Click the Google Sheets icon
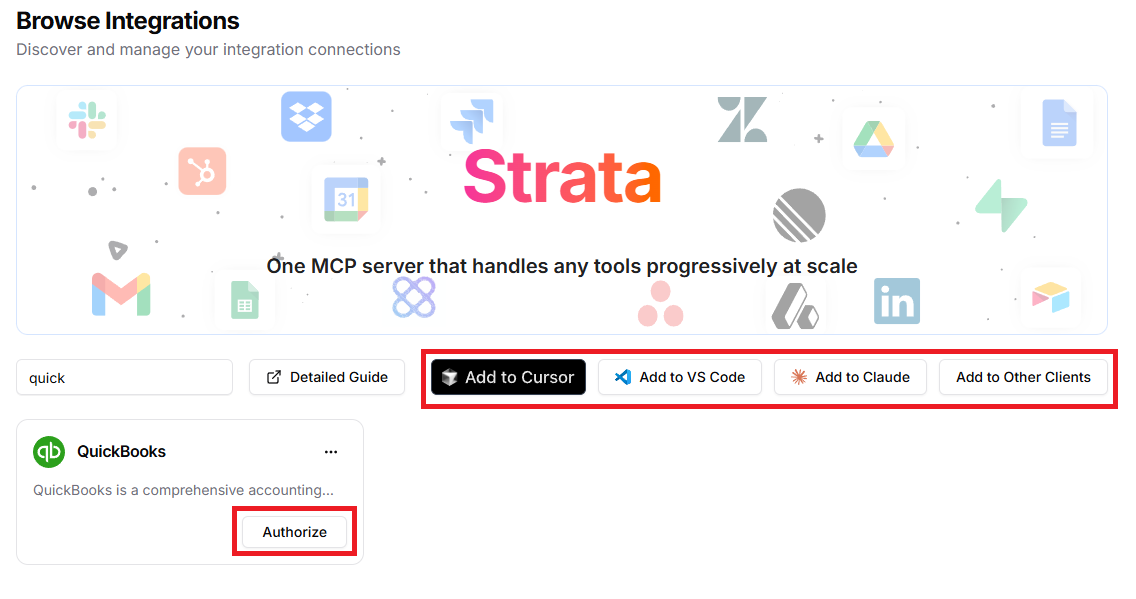The image size is (1136, 599). [244, 300]
